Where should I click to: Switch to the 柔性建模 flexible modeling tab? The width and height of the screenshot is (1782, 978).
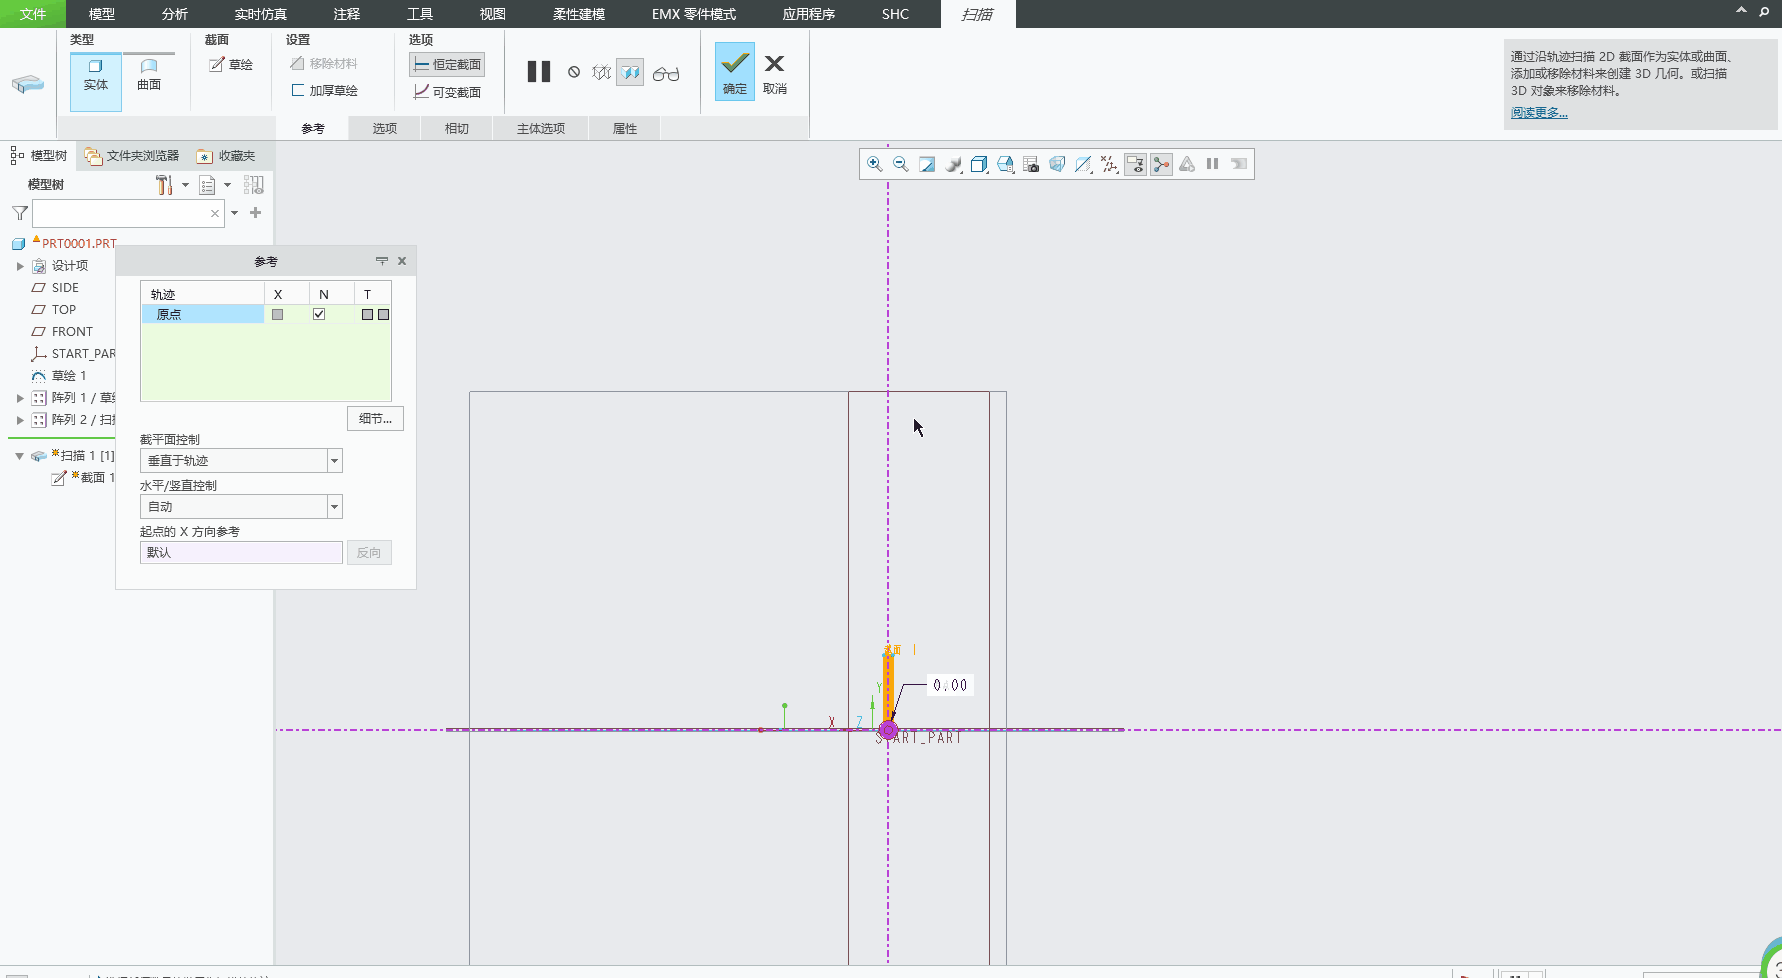[579, 14]
